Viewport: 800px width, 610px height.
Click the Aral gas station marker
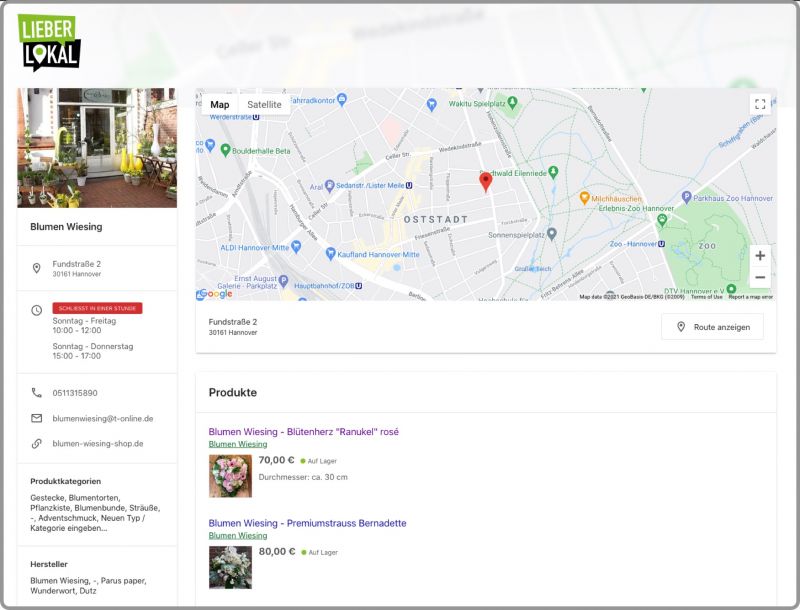pos(330,186)
